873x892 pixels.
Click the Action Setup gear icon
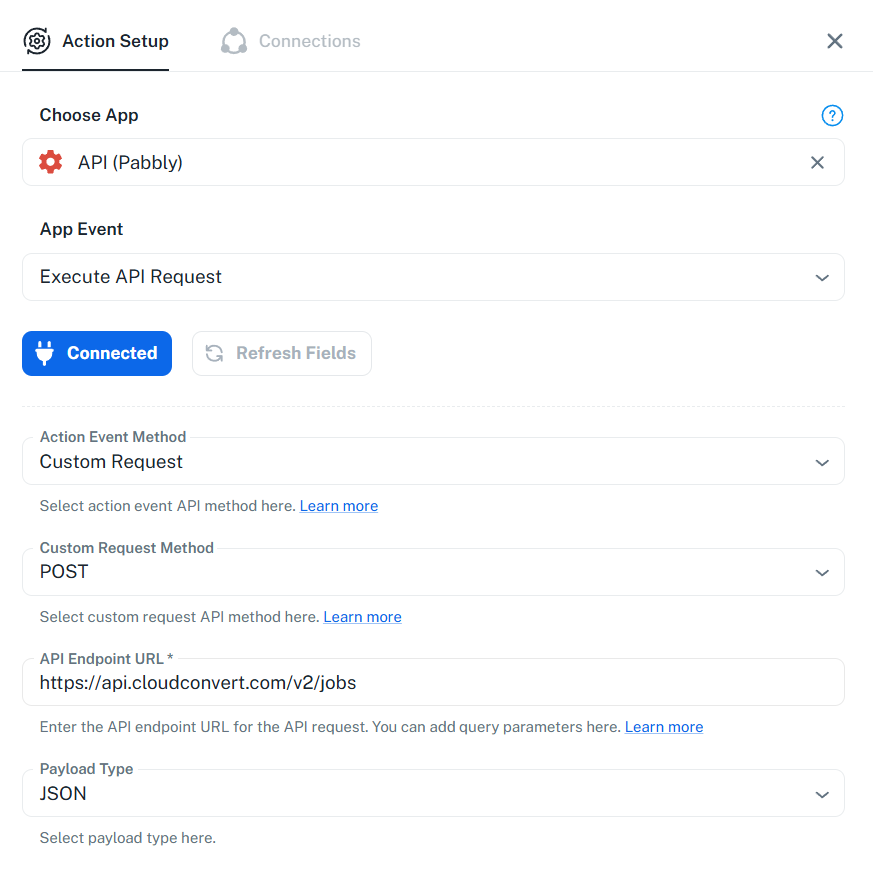click(37, 41)
